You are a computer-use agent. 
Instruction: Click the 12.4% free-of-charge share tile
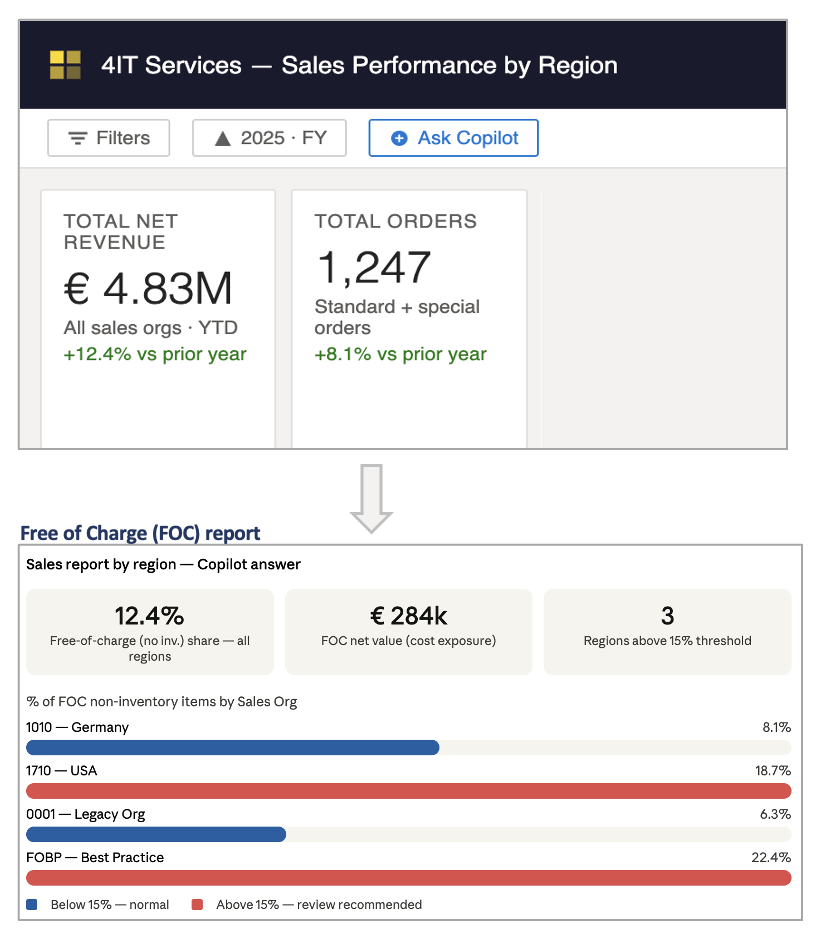[x=149, y=630]
